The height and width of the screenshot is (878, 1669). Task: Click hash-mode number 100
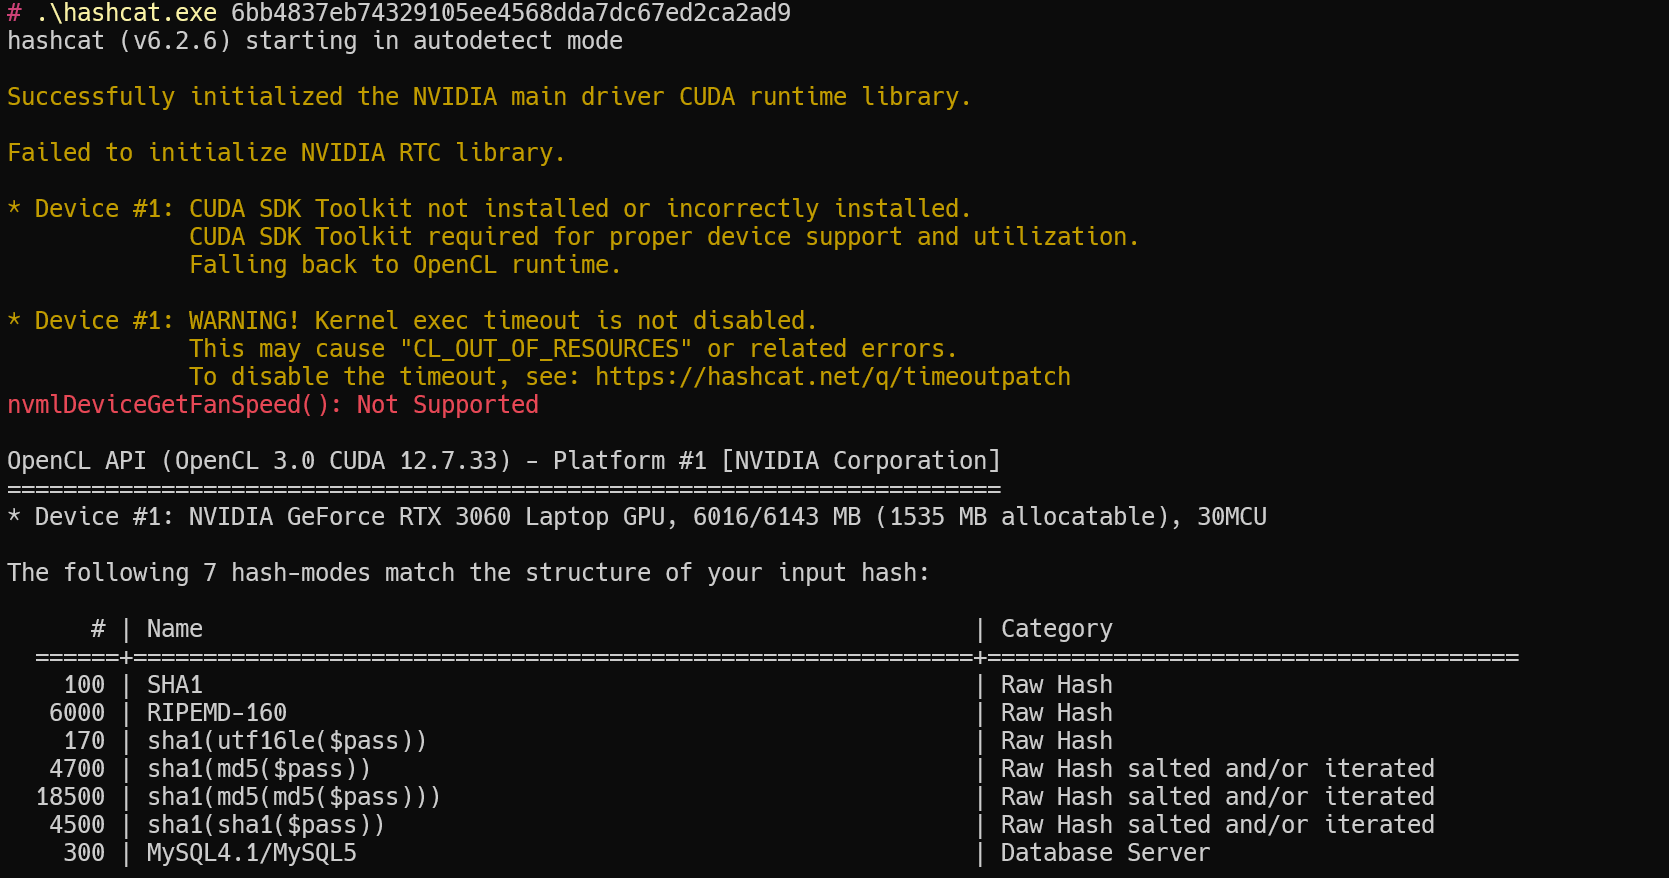(84, 685)
